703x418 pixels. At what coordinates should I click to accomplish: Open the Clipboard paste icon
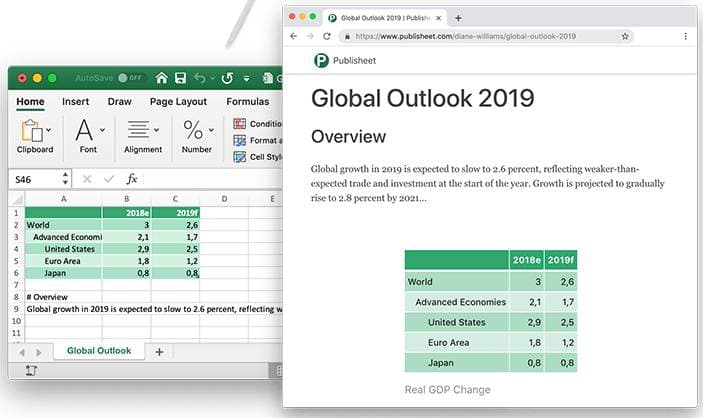point(31,131)
